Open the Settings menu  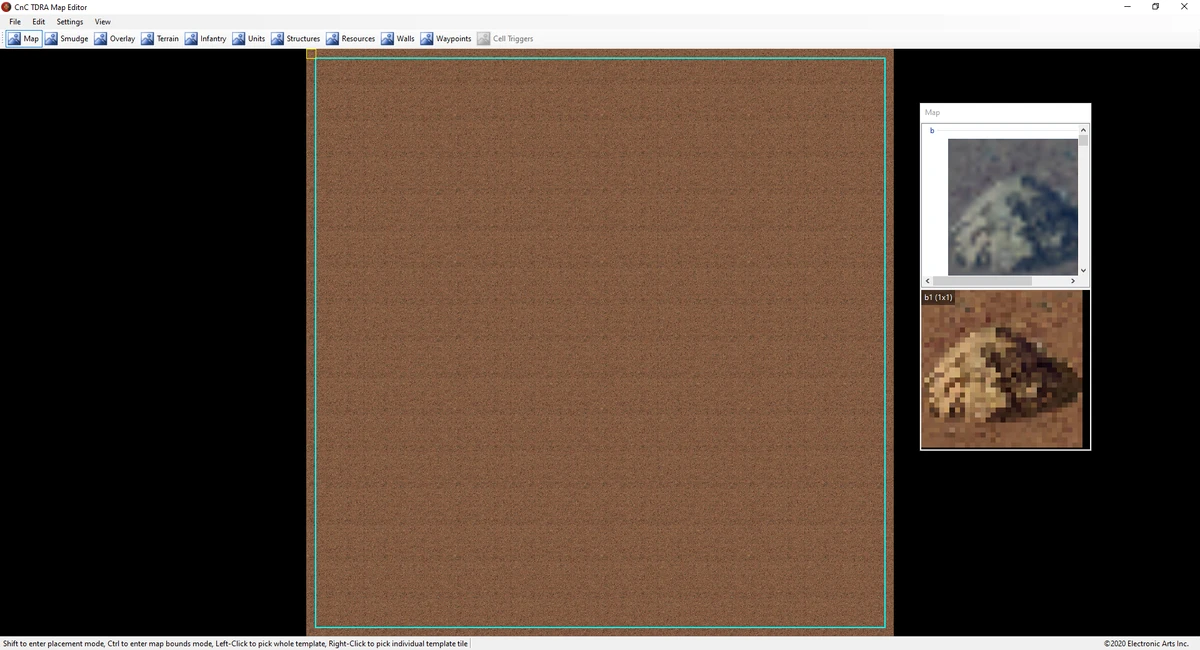click(68, 21)
